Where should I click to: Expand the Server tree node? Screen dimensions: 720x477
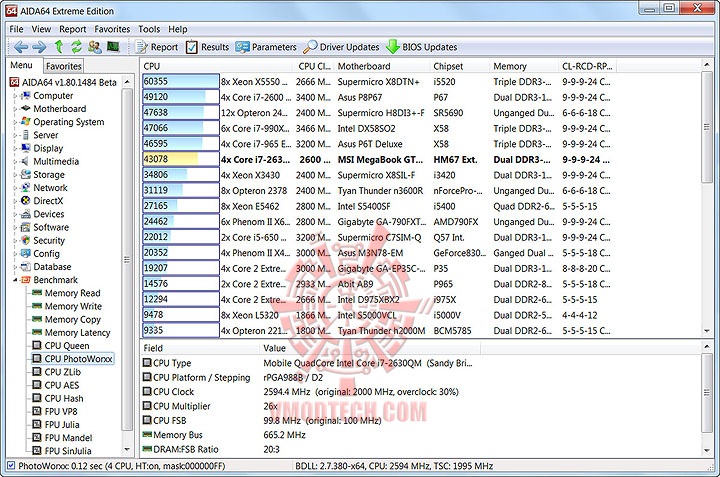point(15,135)
